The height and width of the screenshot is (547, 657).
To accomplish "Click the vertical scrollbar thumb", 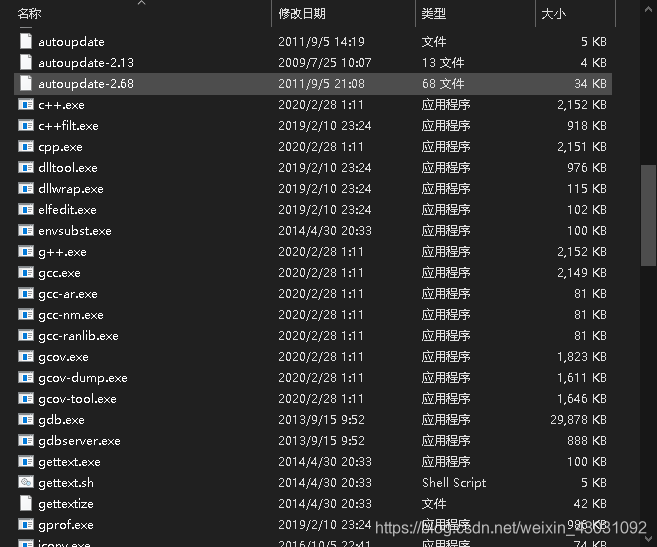I will click(648, 215).
